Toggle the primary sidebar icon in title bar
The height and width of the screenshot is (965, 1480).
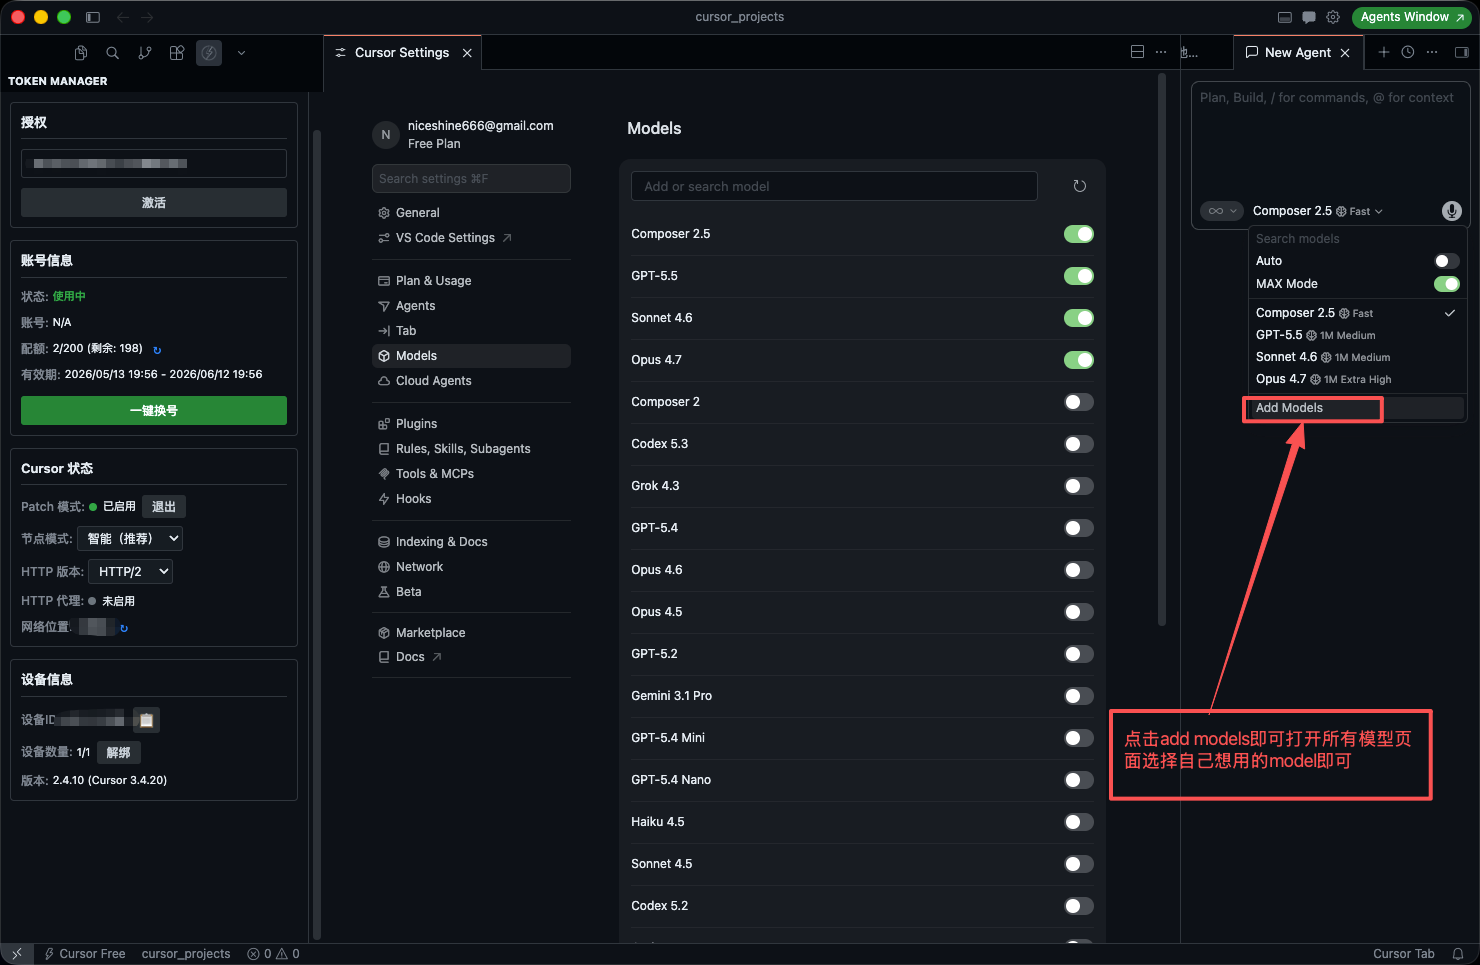coord(93,17)
